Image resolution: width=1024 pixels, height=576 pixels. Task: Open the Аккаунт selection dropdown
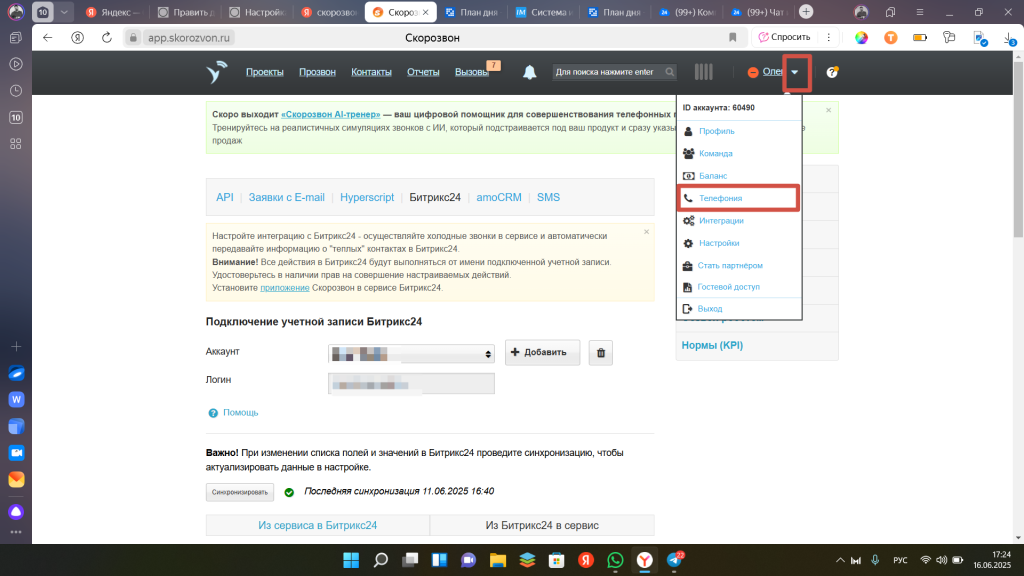coord(411,353)
